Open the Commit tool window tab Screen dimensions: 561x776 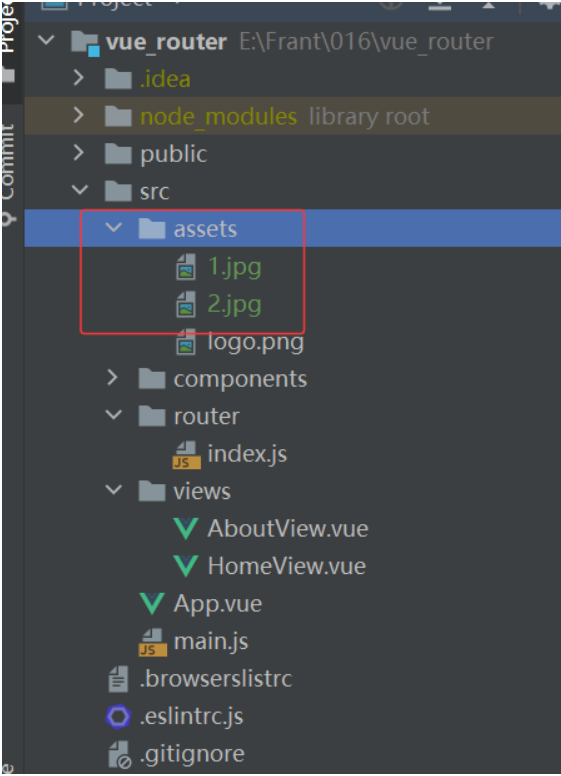pyautogui.click(x=9, y=174)
